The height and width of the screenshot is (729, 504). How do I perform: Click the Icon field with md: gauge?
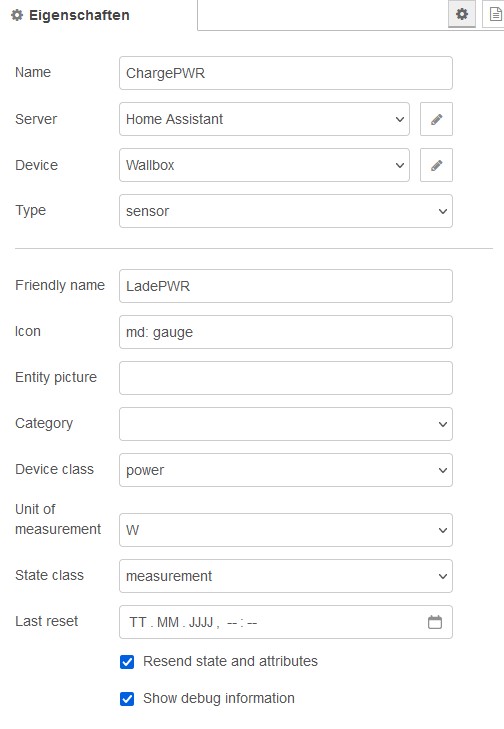[285, 332]
